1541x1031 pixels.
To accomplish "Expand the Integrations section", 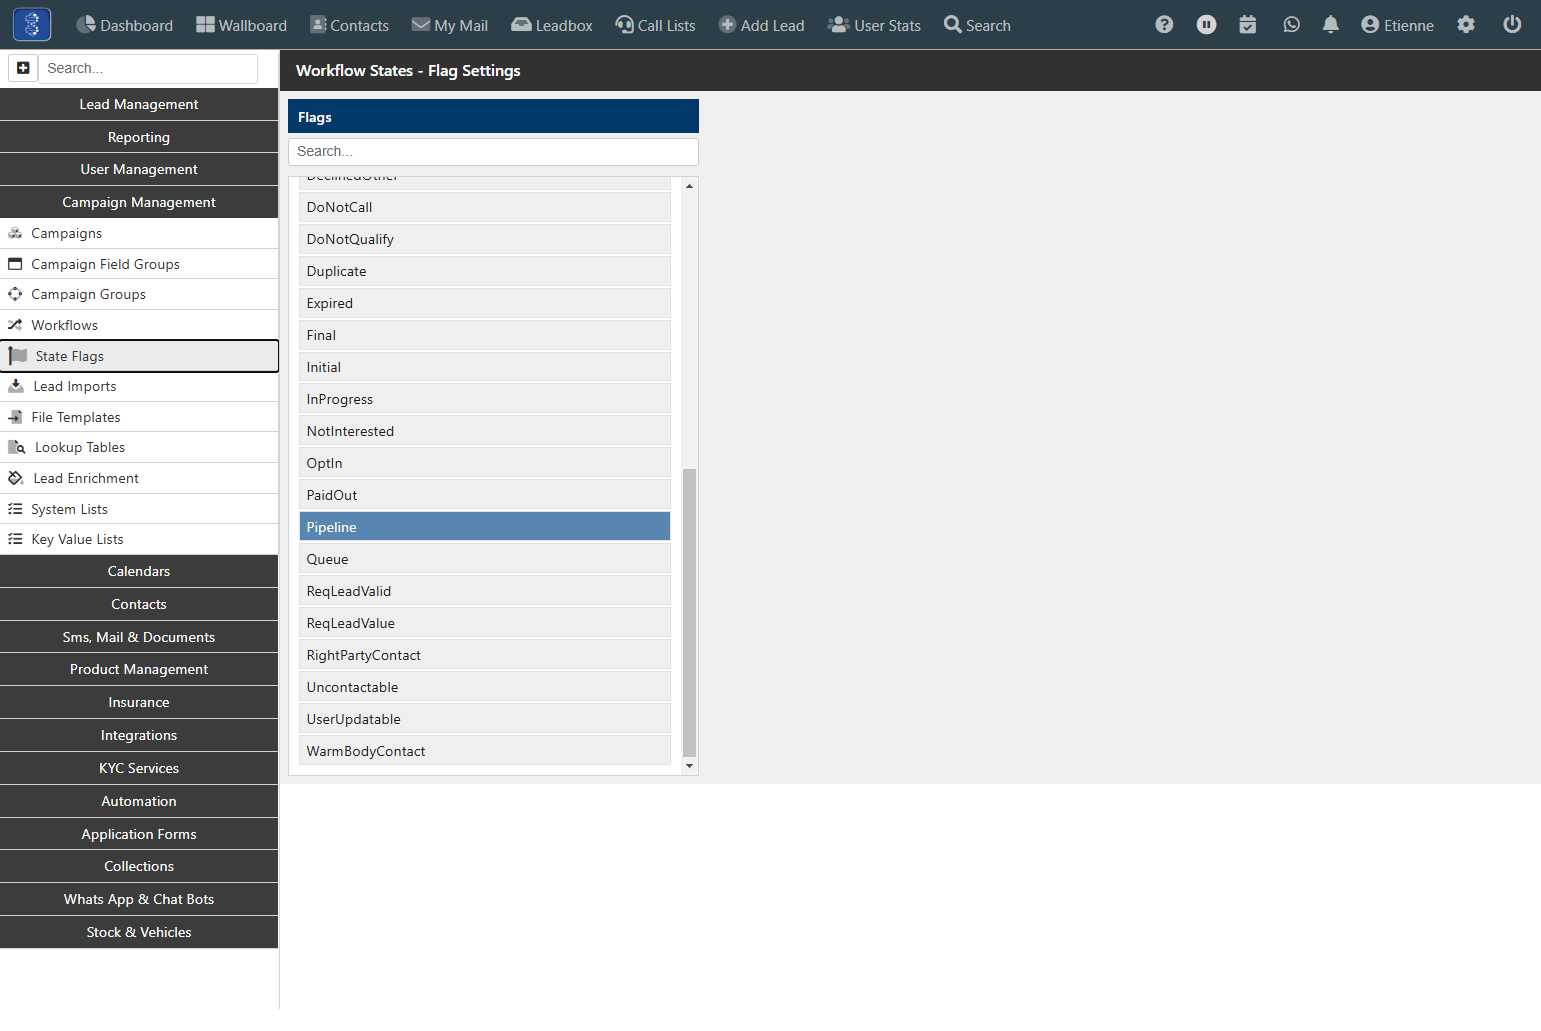I will click(139, 735).
